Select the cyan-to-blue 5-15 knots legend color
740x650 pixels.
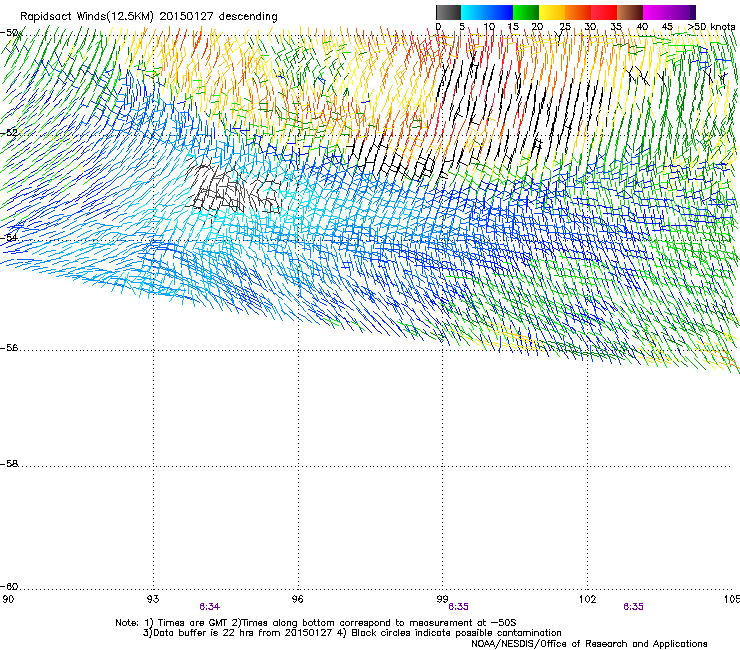pos(487,12)
